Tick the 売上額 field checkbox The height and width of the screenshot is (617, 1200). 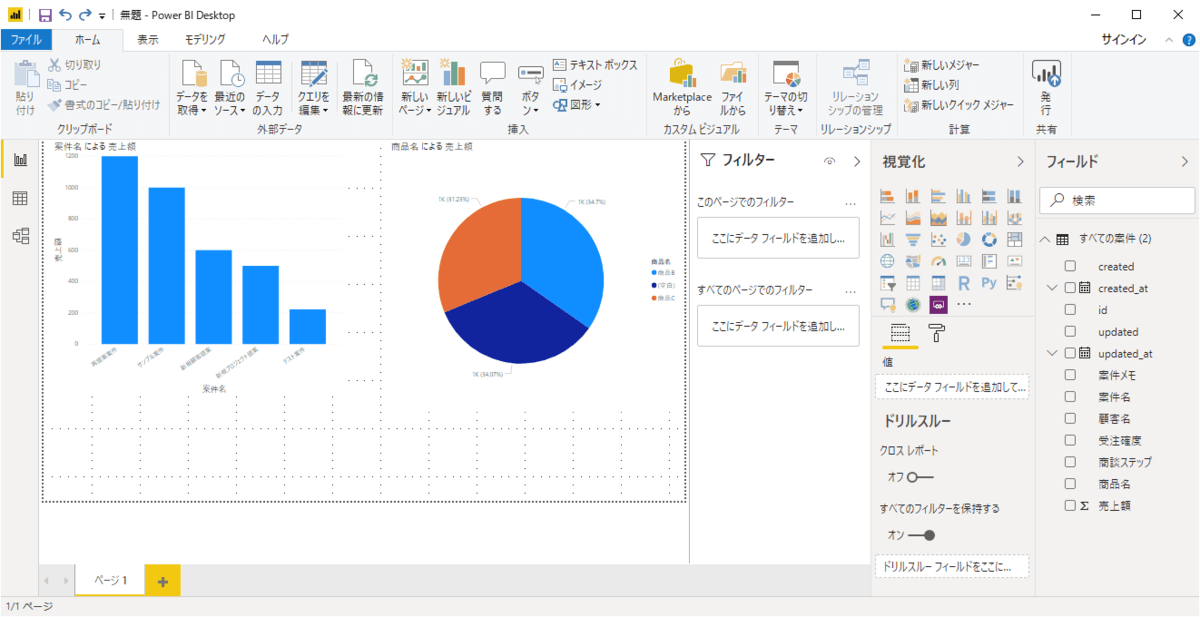[x=1070, y=506]
